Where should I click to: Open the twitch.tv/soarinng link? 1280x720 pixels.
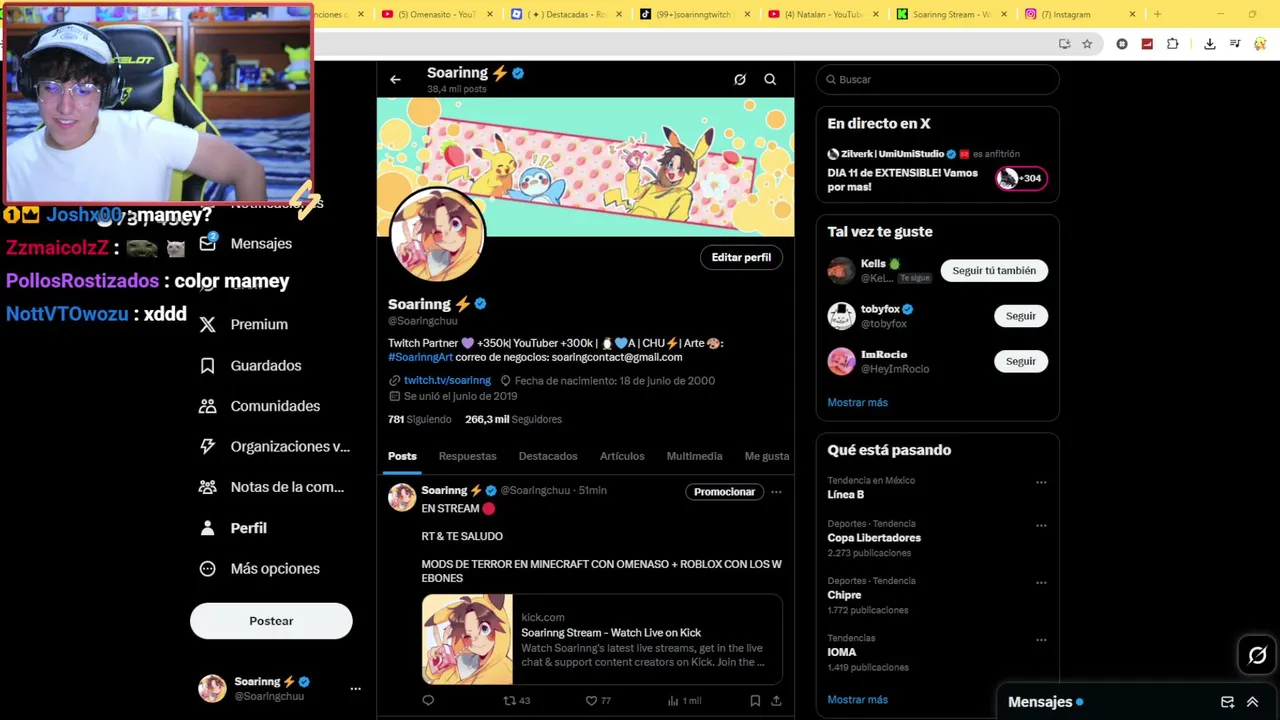[x=447, y=380]
